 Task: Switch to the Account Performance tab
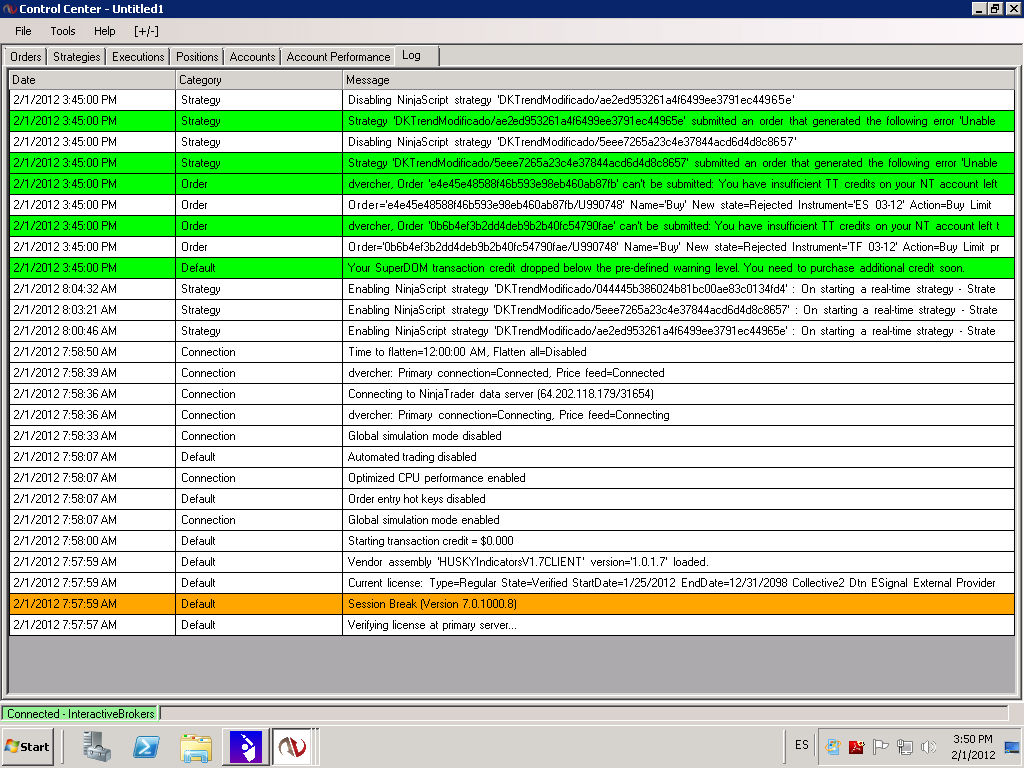coord(338,57)
